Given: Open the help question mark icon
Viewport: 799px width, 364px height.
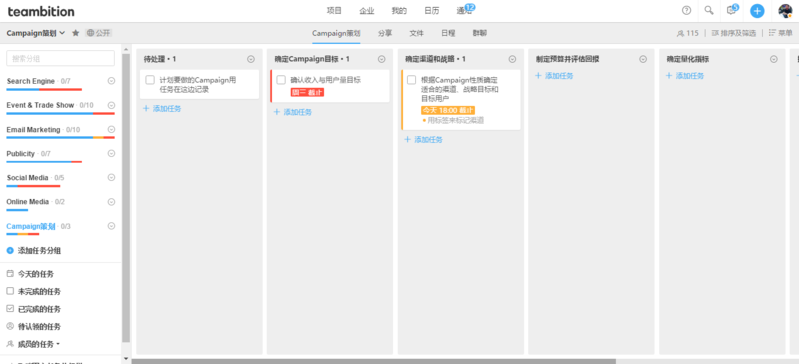Looking at the screenshot, I should pos(686,11).
